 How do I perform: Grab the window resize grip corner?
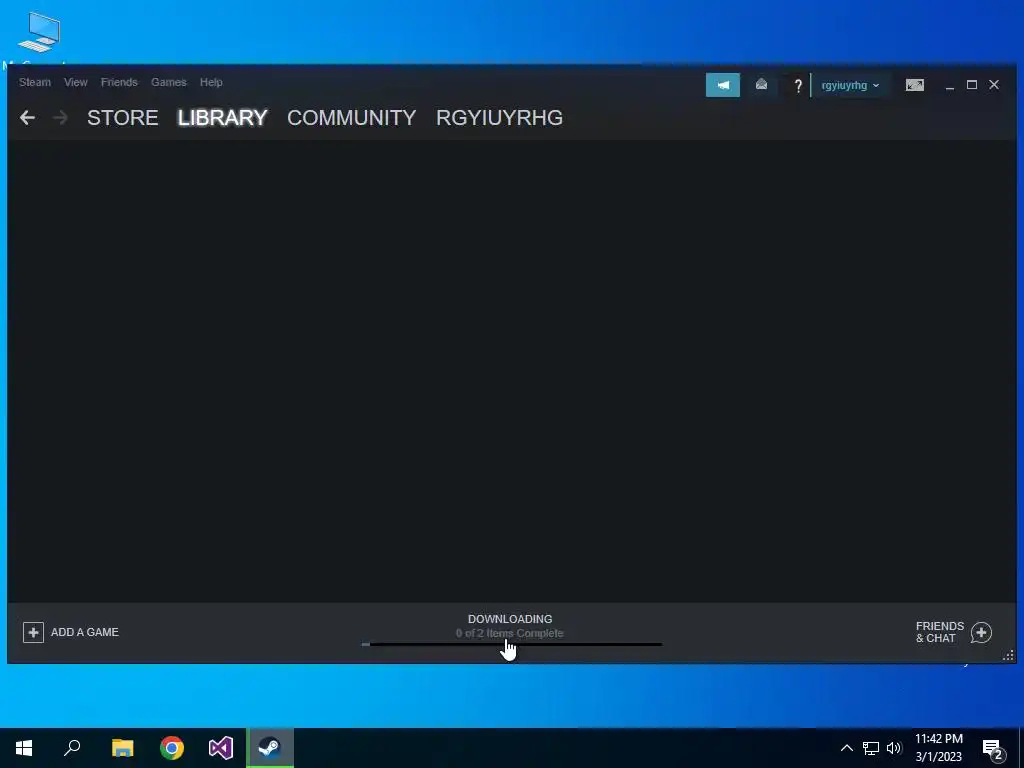pos(1008,655)
